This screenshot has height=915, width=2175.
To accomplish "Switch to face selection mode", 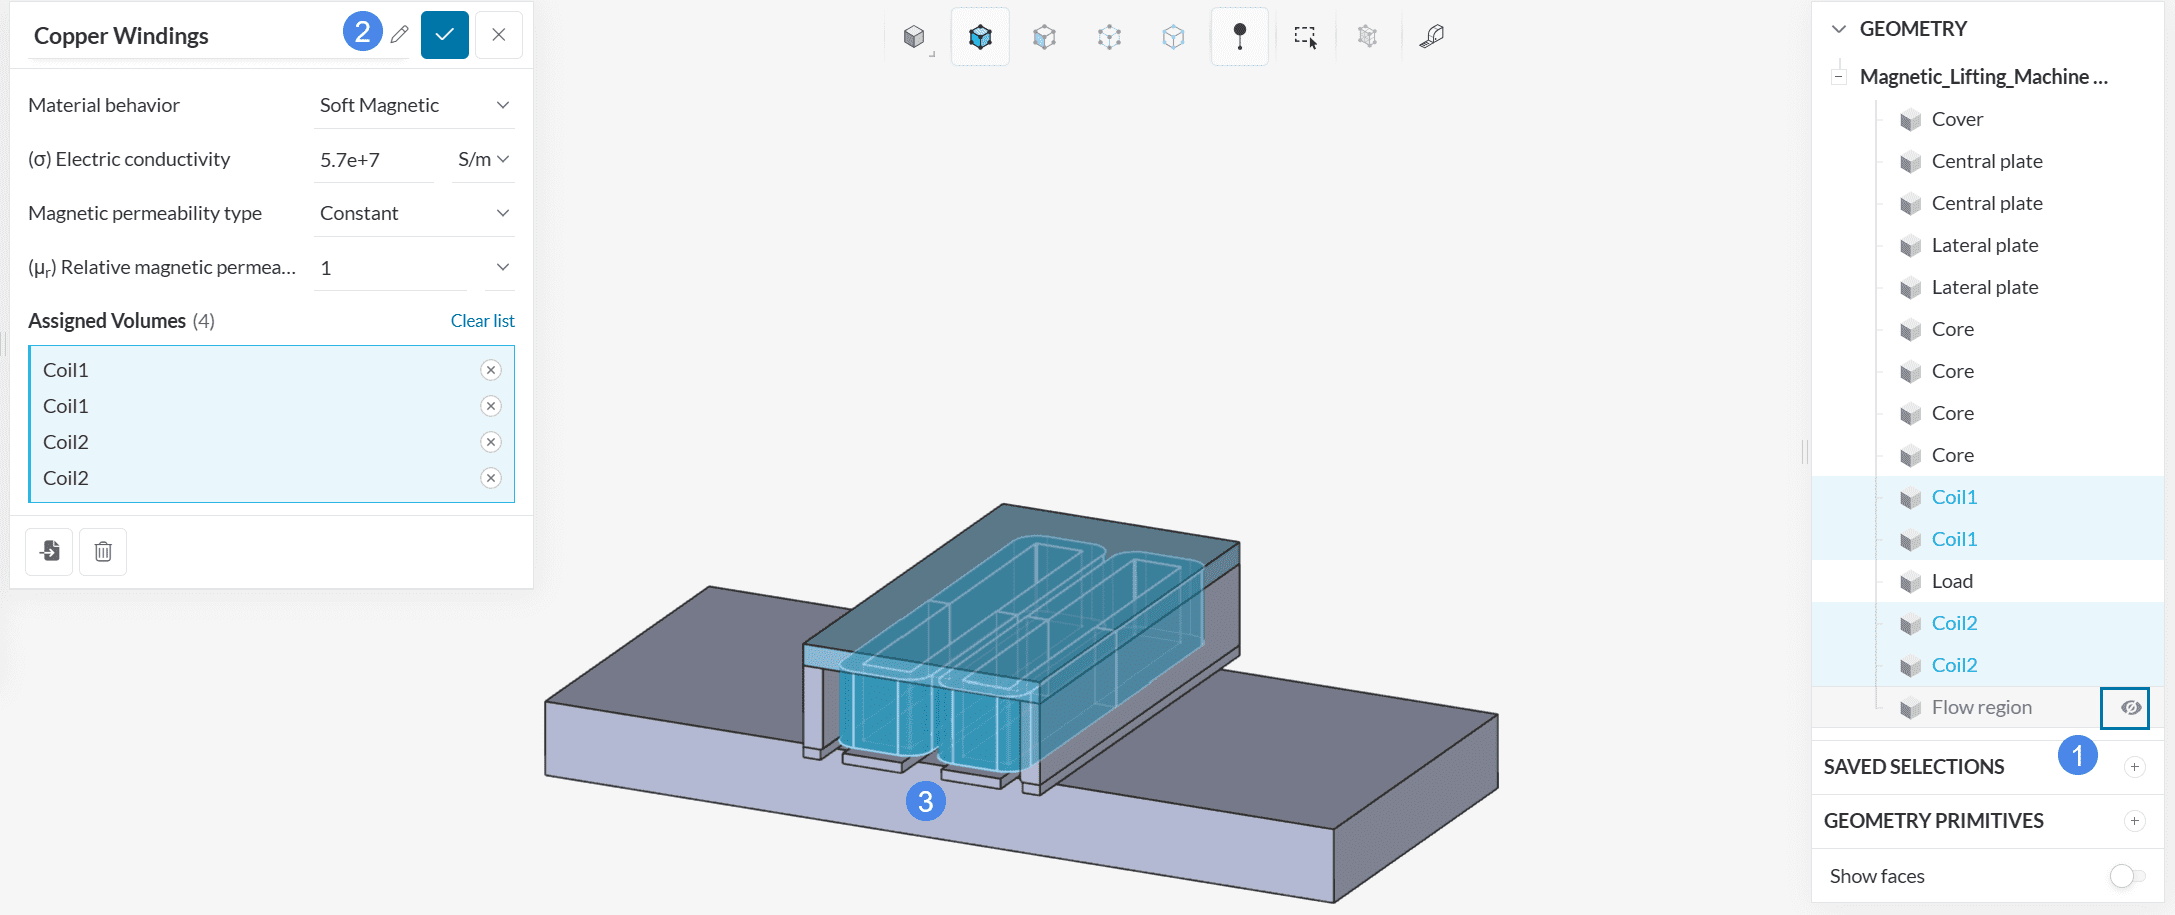I will [1044, 37].
